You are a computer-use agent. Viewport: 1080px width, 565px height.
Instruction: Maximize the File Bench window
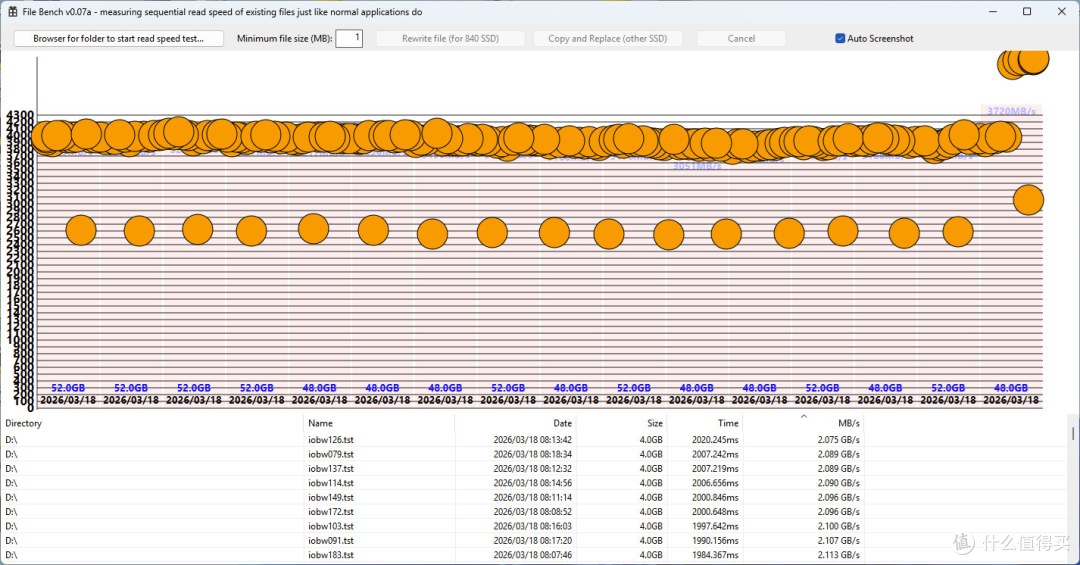click(x=1027, y=12)
